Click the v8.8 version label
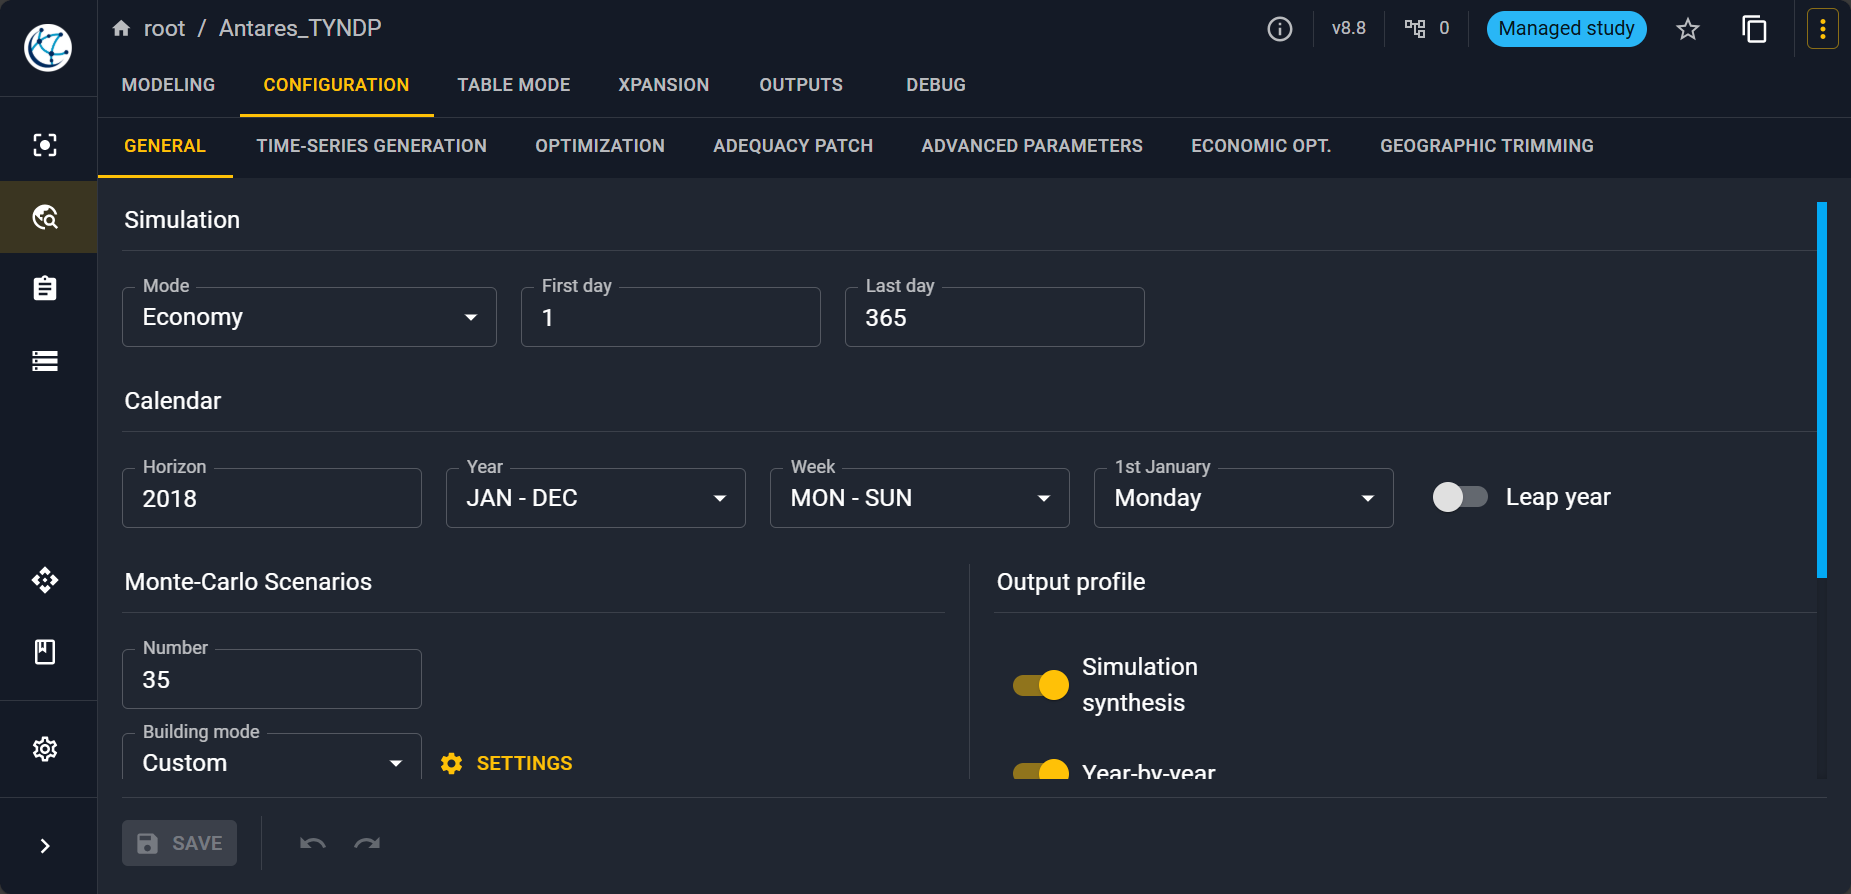Image resolution: width=1851 pixels, height=894 pixels. pyautogui.click(x=1348, y=28)
